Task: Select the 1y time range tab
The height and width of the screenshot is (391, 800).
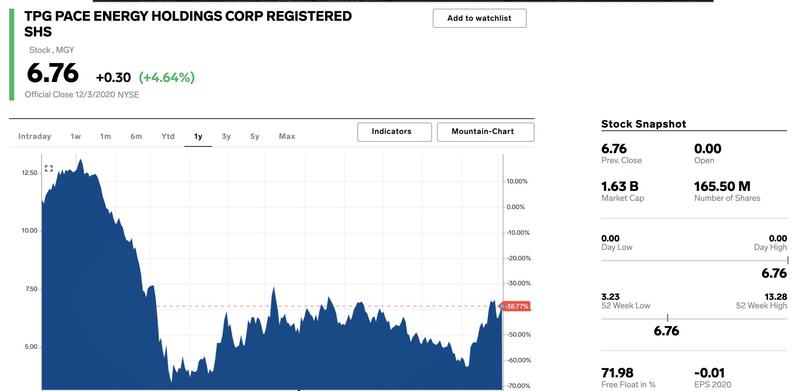Action: coord(198,136)
